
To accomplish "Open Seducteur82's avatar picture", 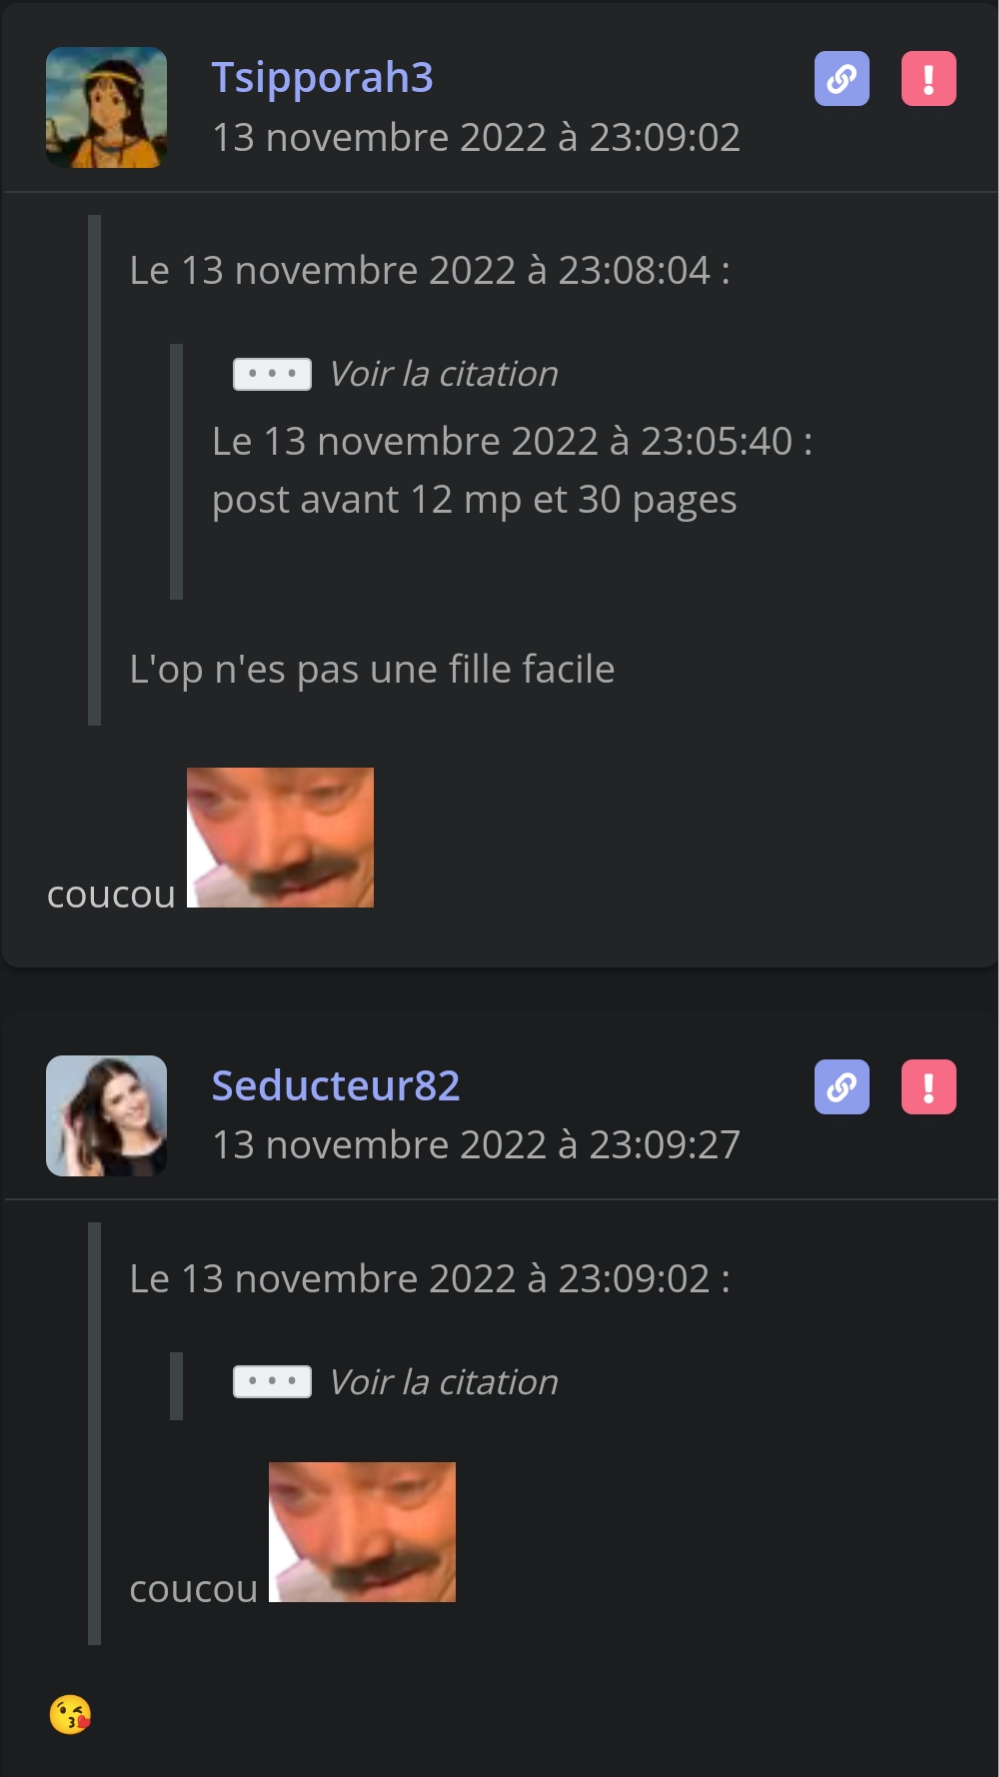I will pyautogui.click(x=106, y=1115).
